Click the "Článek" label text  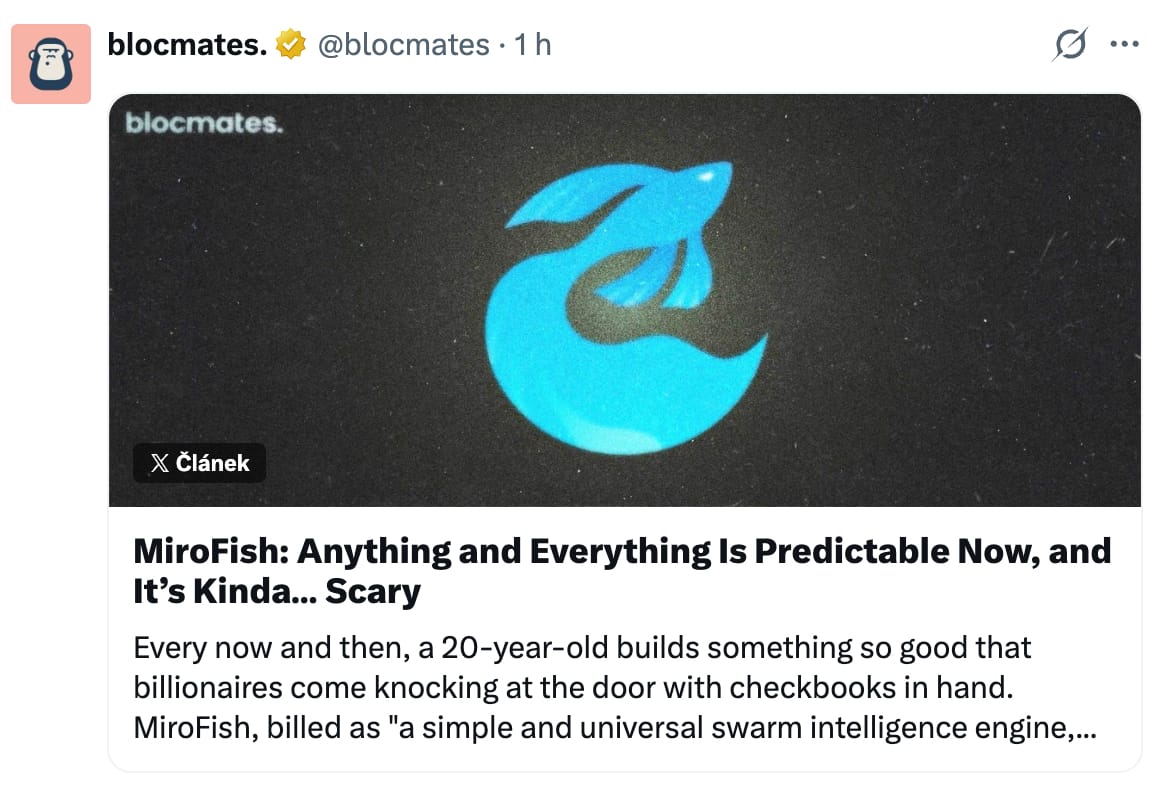212,463
